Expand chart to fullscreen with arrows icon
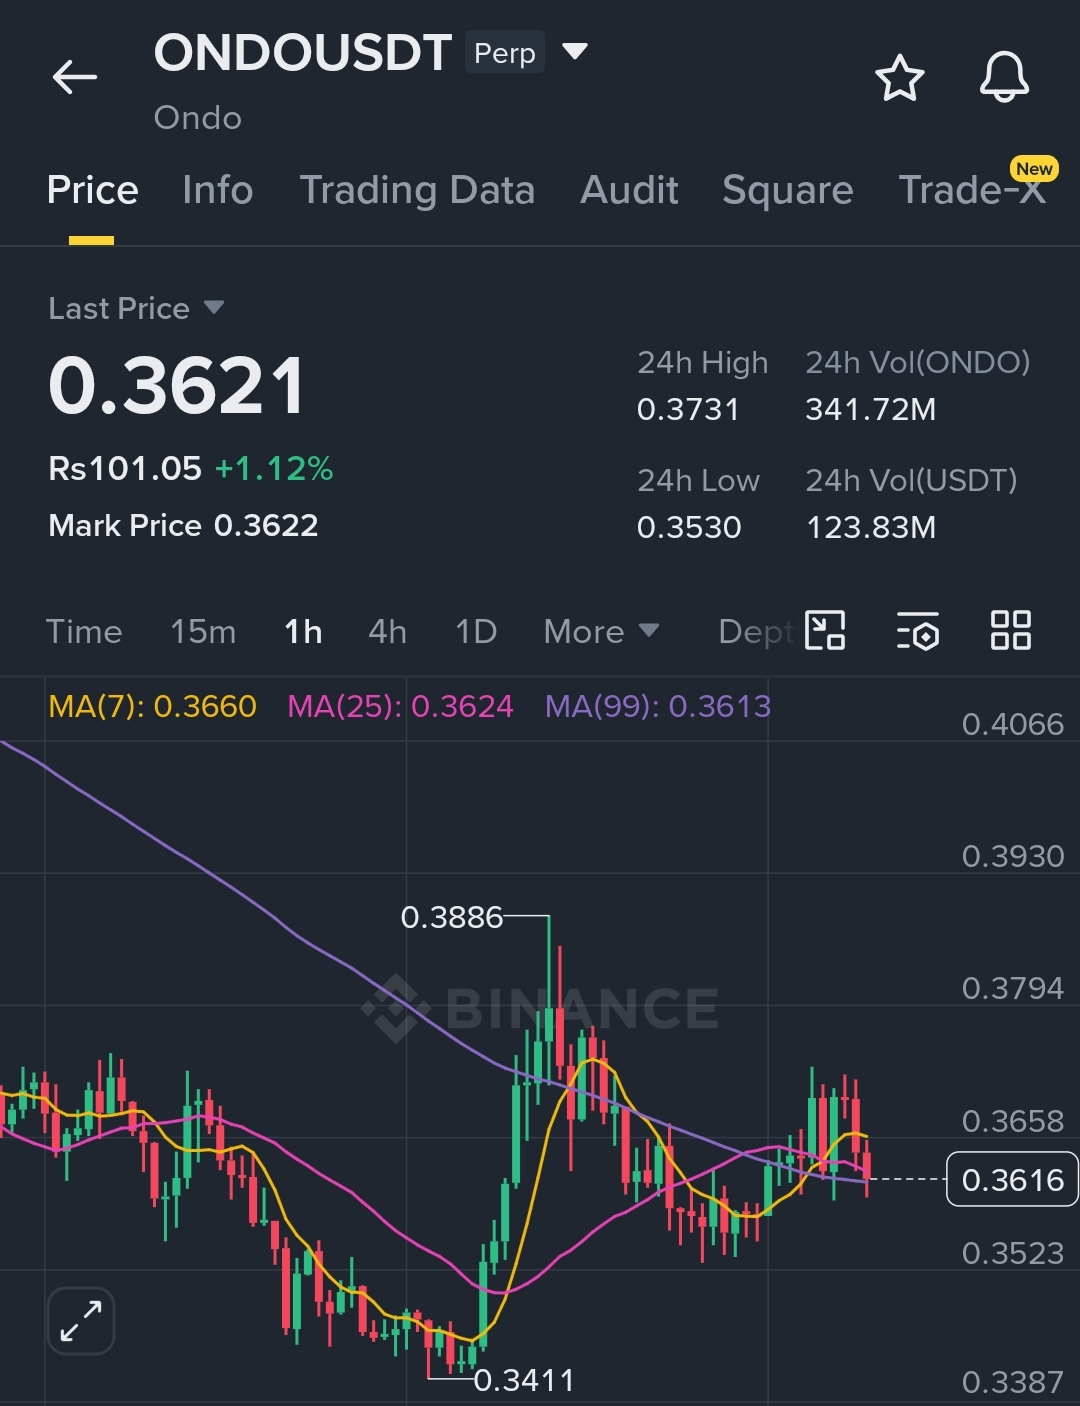This screenshot has height=1406, width=1080. [x=81, y=1321]
